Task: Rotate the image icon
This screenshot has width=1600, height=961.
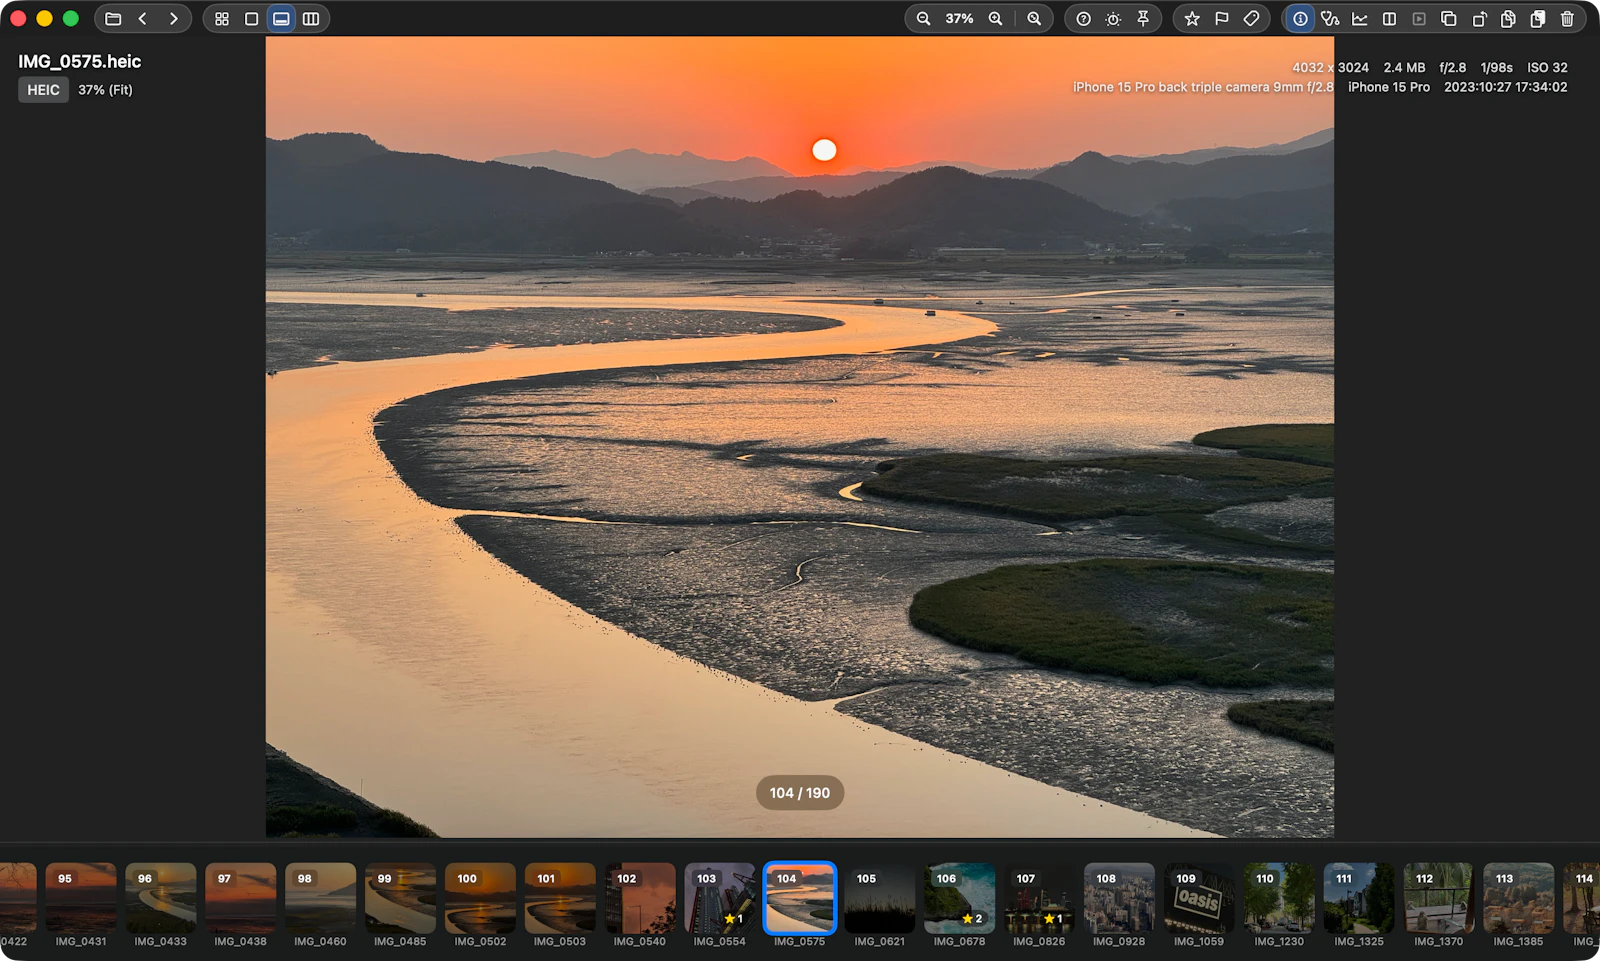Action: click(1479, 19)
